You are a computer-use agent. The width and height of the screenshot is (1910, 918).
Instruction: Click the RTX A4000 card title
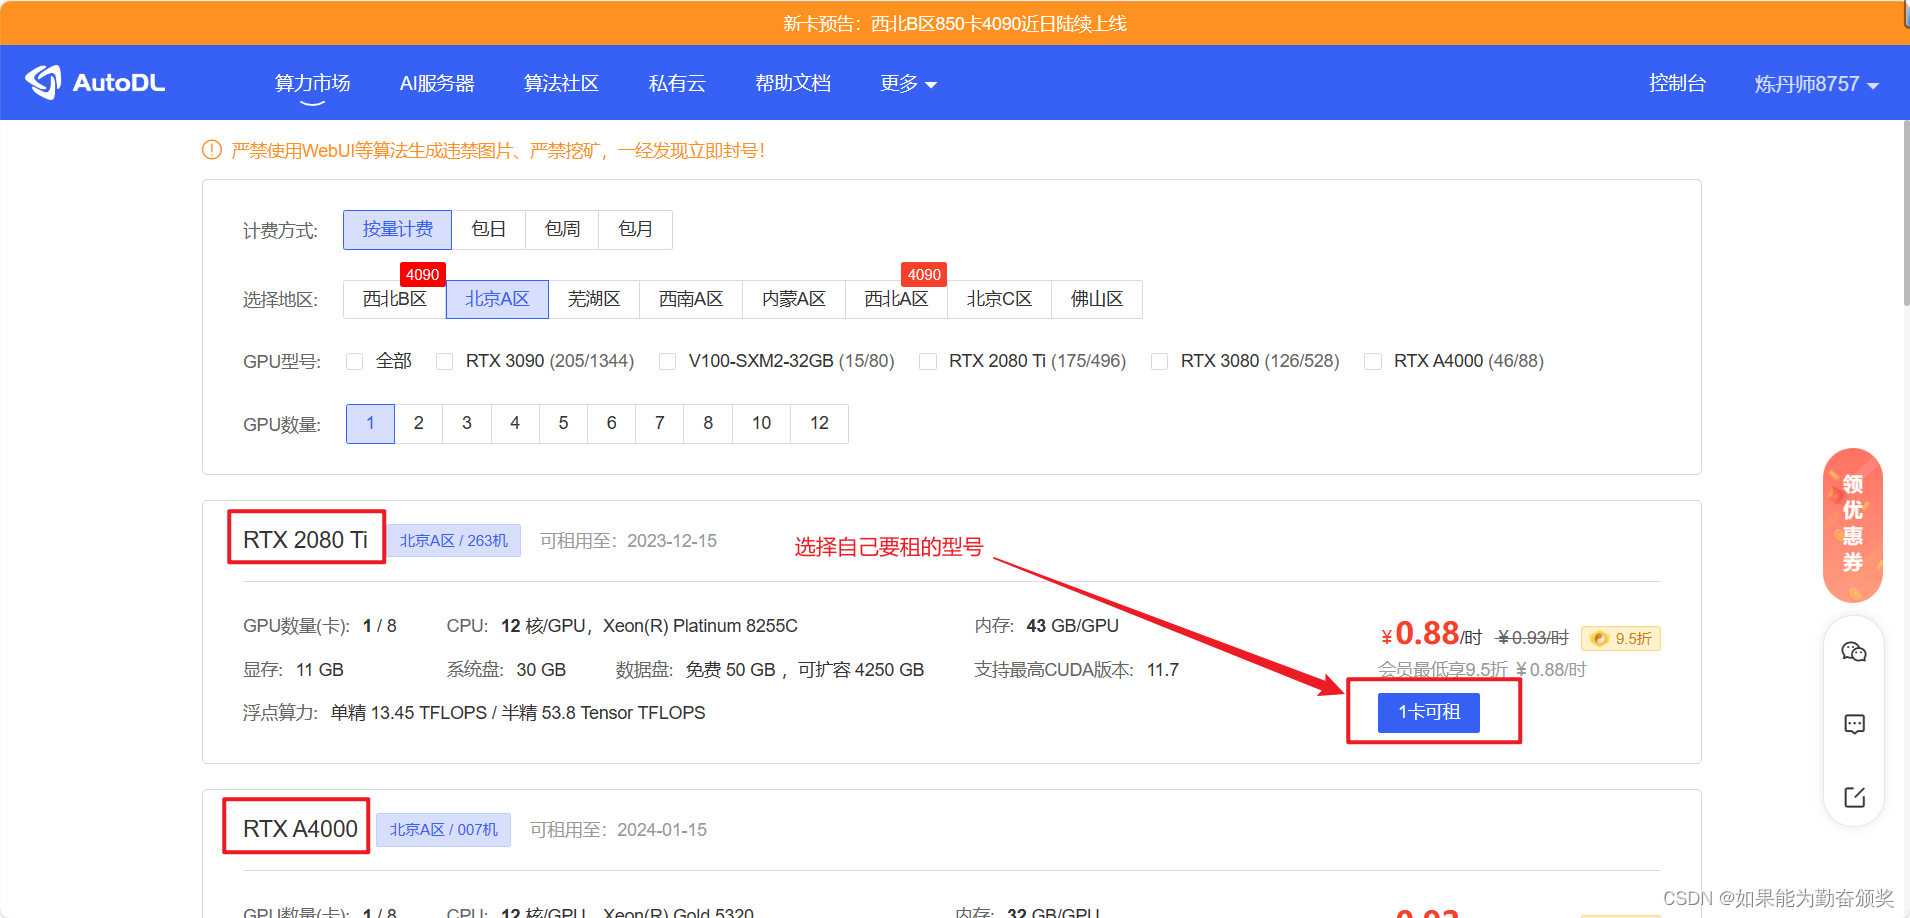pos(300,829)
